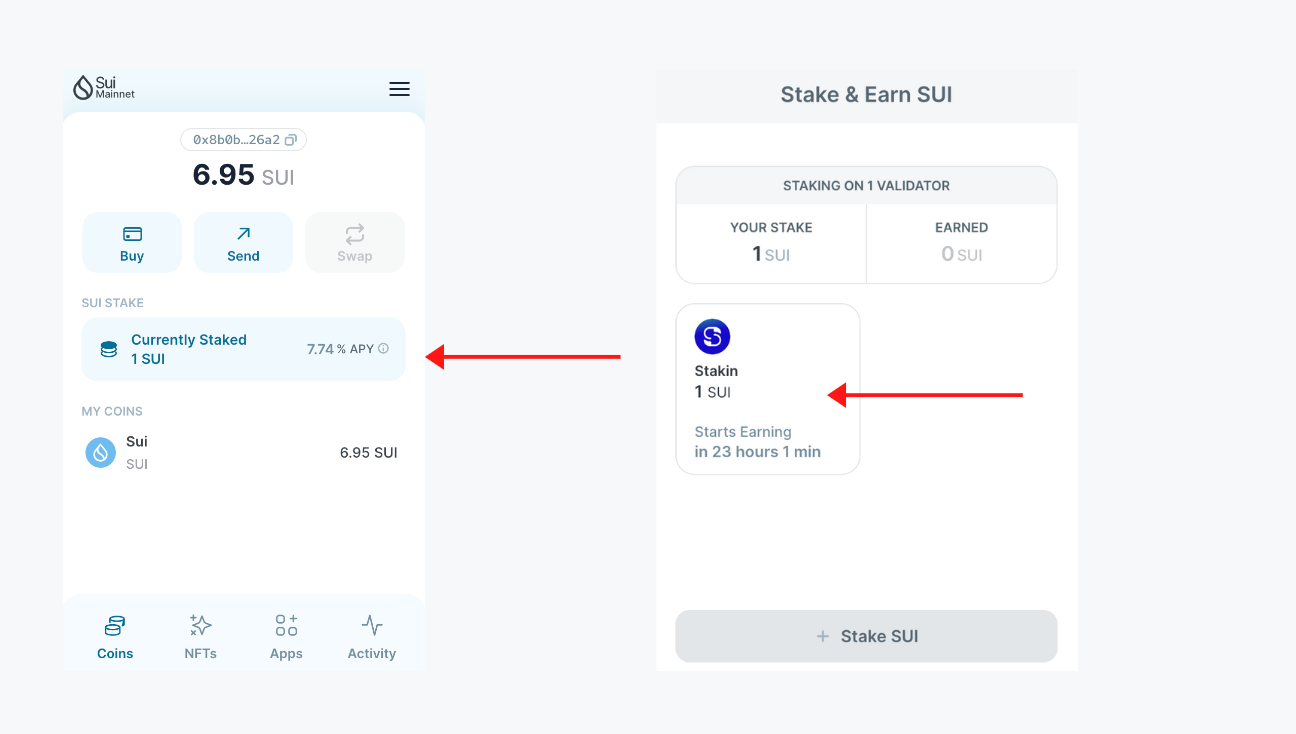Click the Apps grid icon
Viewport: 1296px width, 734px height.
point(286,626)
